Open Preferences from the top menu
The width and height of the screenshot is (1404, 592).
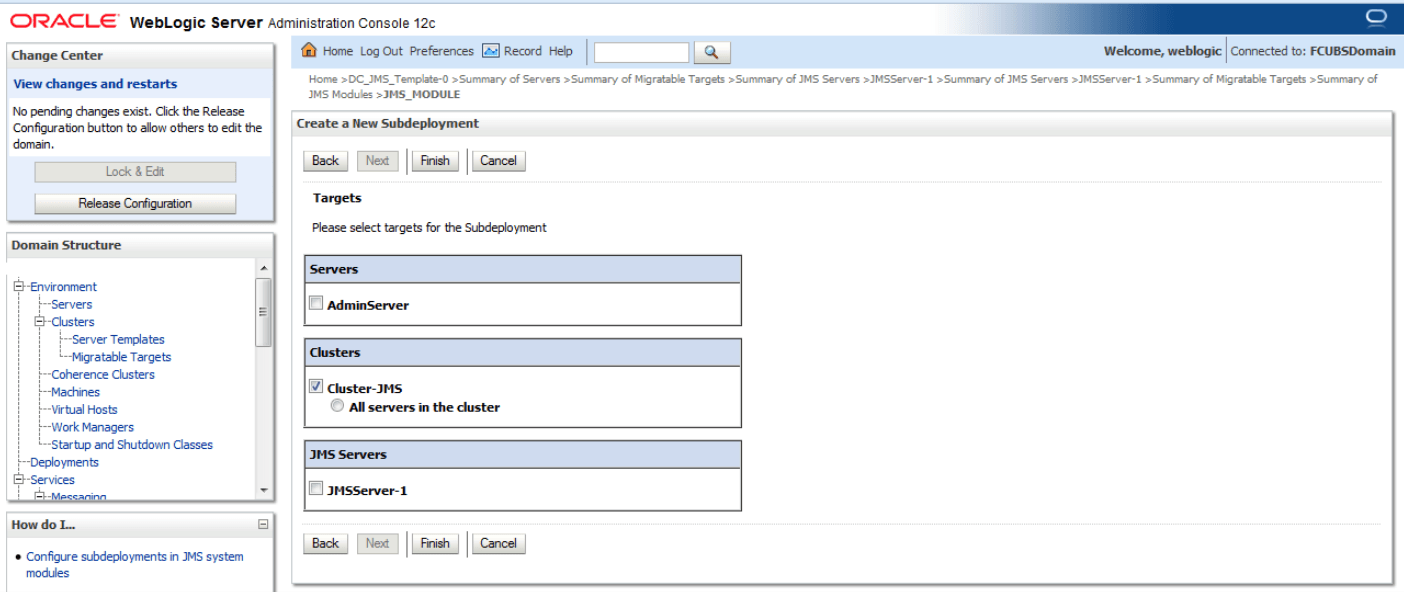(441, 51)
